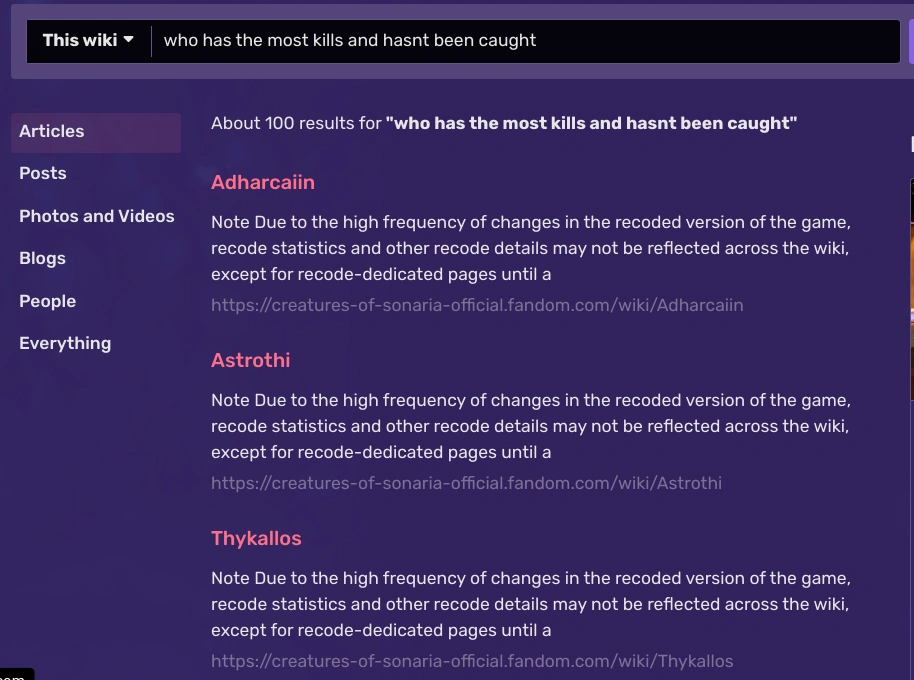914x680 pixels.
Task: Open the Blogs results filter
Action: [x=42, y=258]
